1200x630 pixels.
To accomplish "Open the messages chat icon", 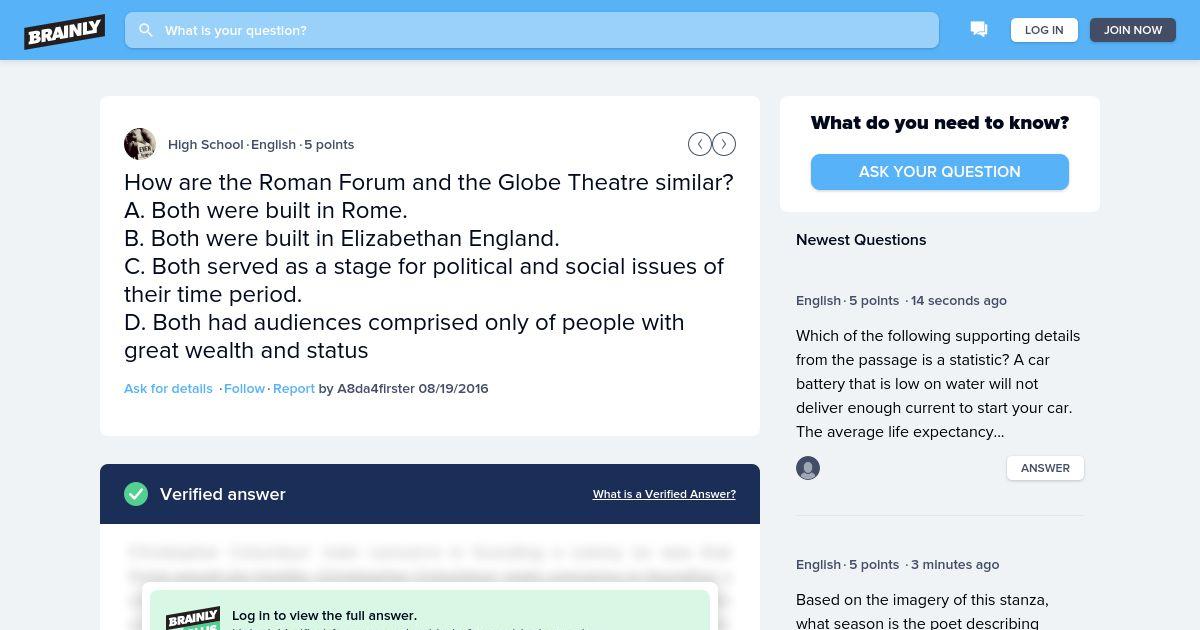I will coord(979,30).
